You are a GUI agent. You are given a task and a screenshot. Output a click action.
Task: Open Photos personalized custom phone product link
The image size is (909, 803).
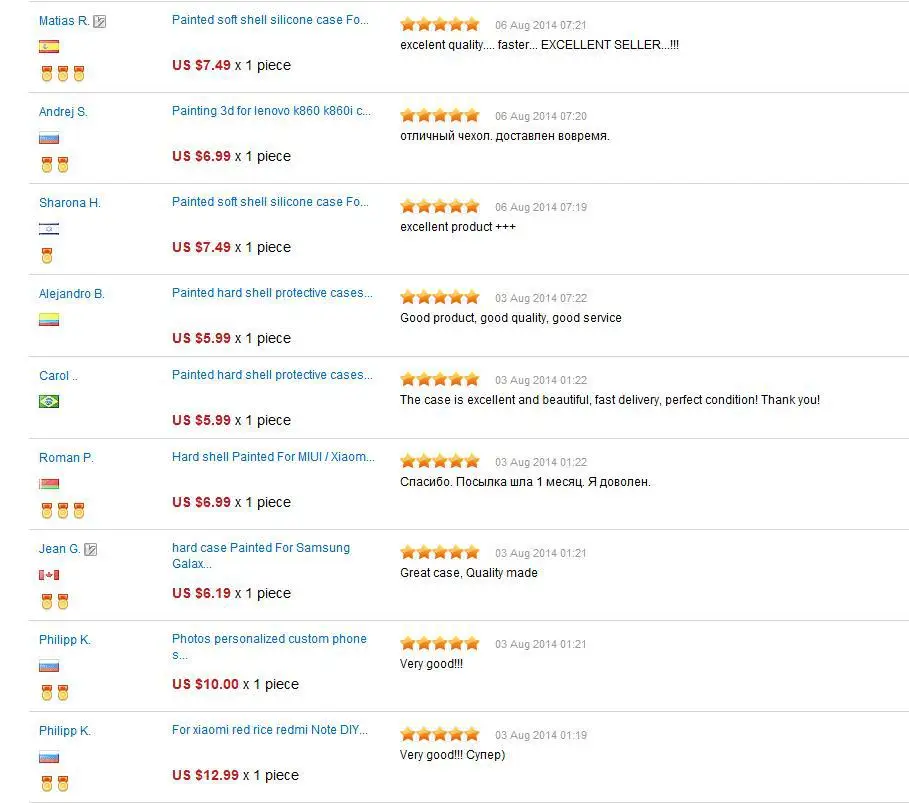pos(269,647)
